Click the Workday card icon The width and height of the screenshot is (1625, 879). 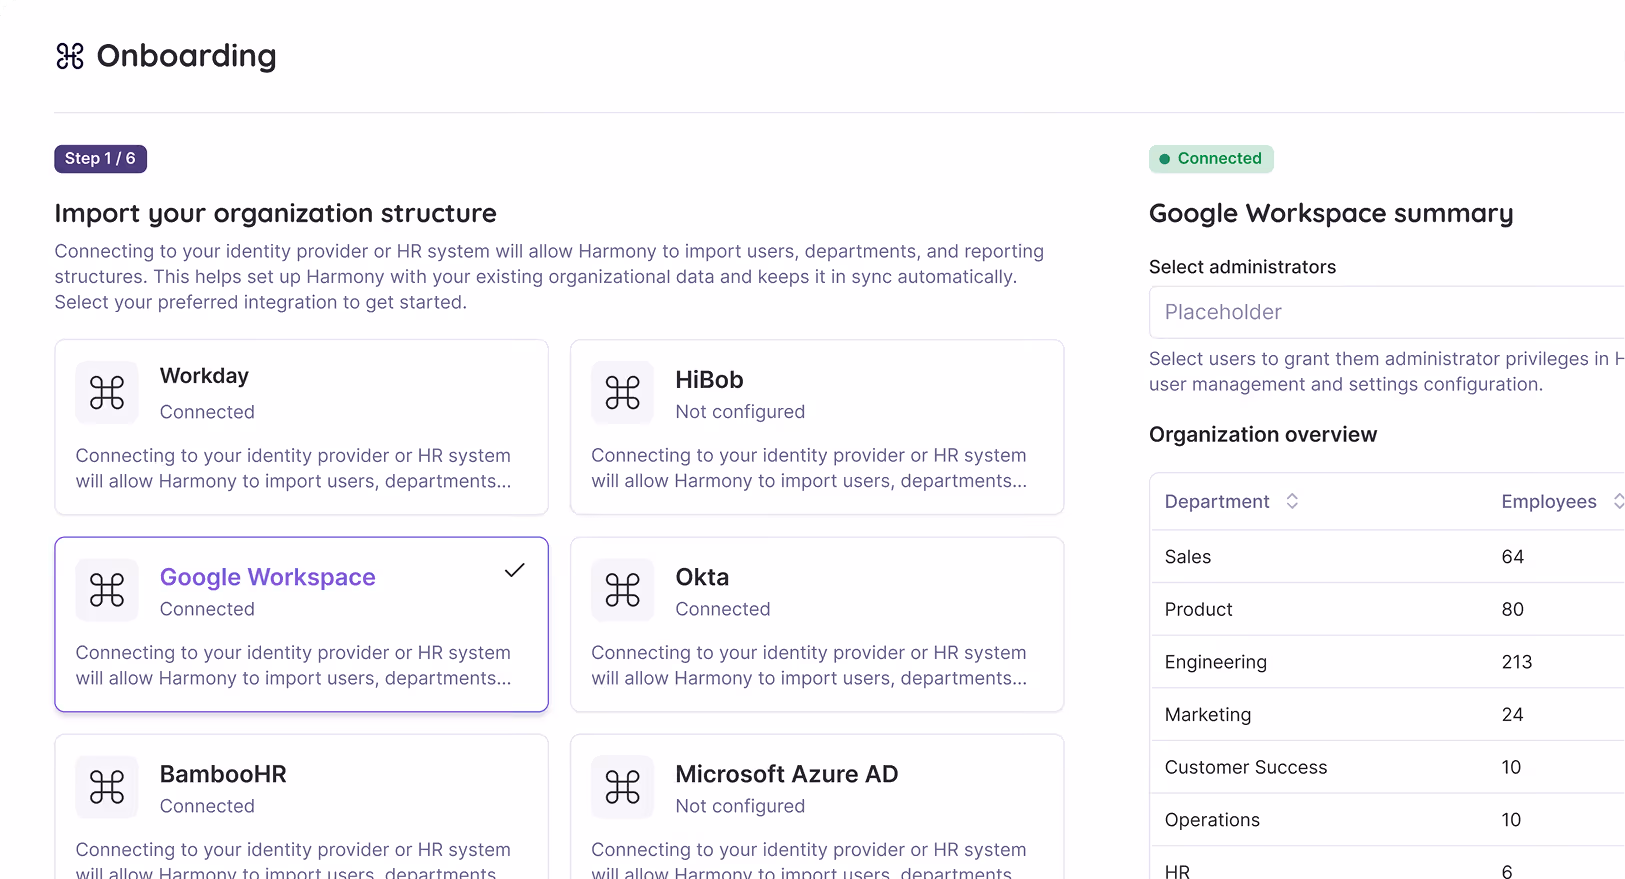point(107,393)
